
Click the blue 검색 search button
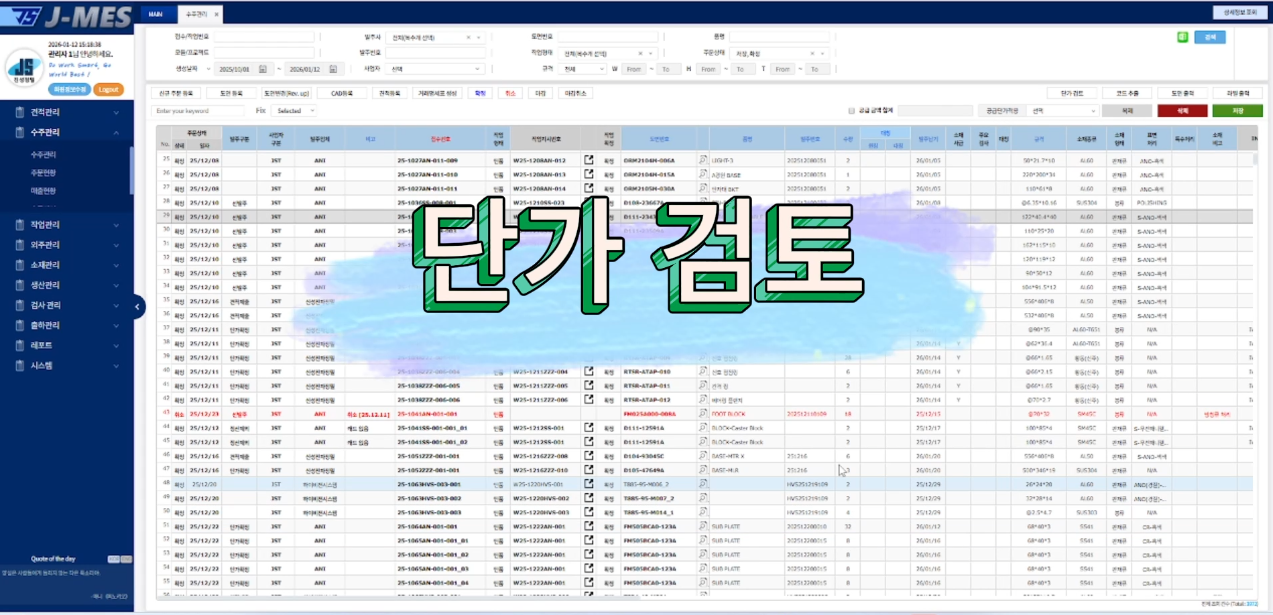(x=1210, y=37)
